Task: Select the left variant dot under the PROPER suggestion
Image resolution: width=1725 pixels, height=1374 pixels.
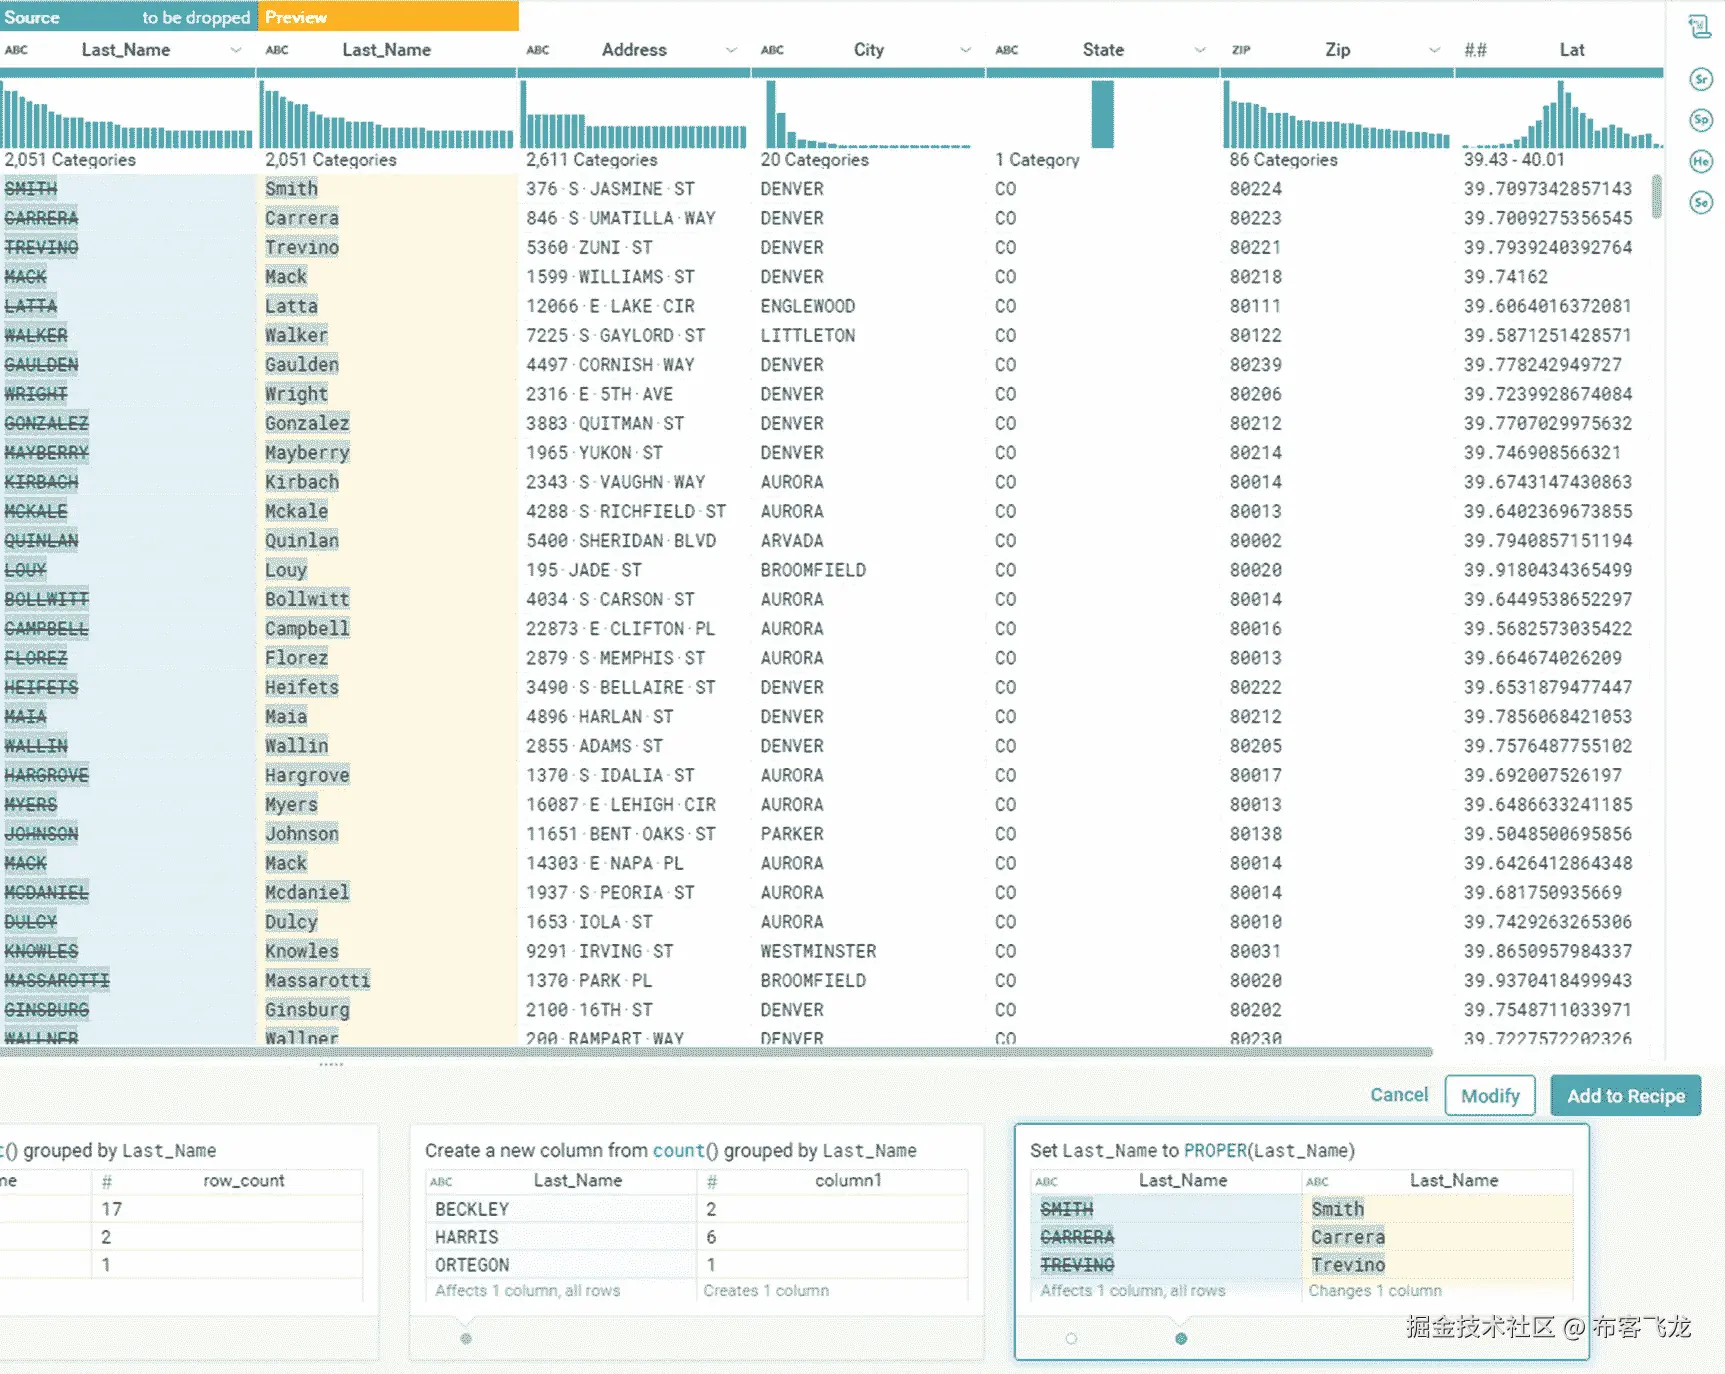Action: (1073, 1339)
